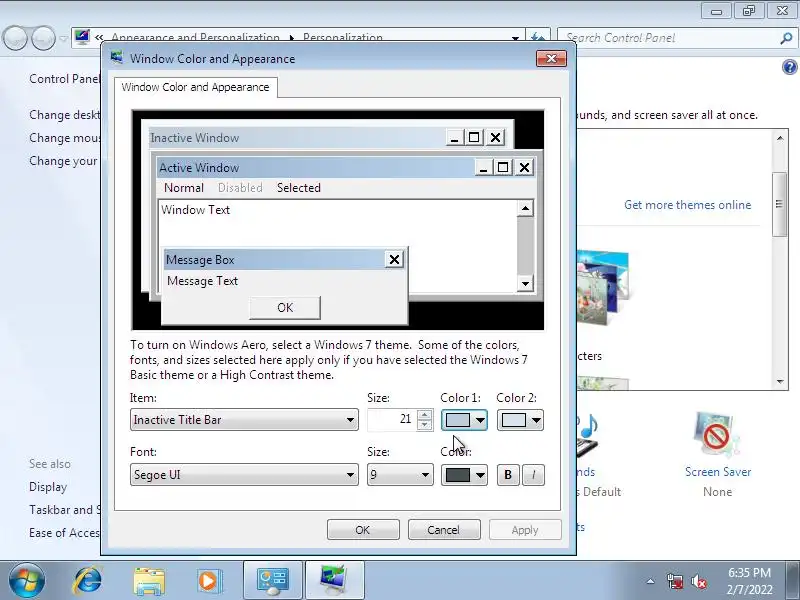Screen dimensions: 800x600
Task: Open the Color 1 picker dropdown
Action: (x=464, y=420)
